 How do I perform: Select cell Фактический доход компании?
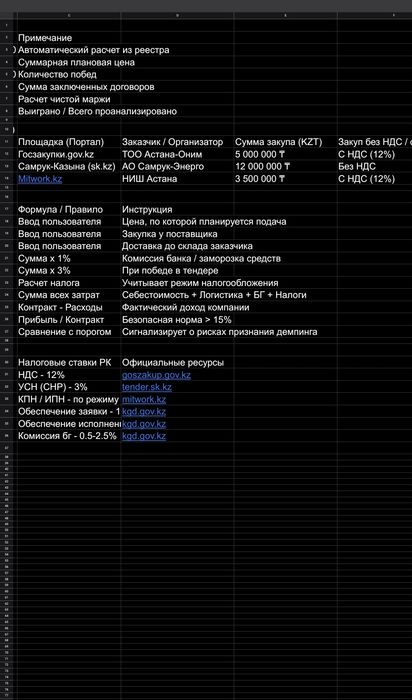click(x=186, y=308)
